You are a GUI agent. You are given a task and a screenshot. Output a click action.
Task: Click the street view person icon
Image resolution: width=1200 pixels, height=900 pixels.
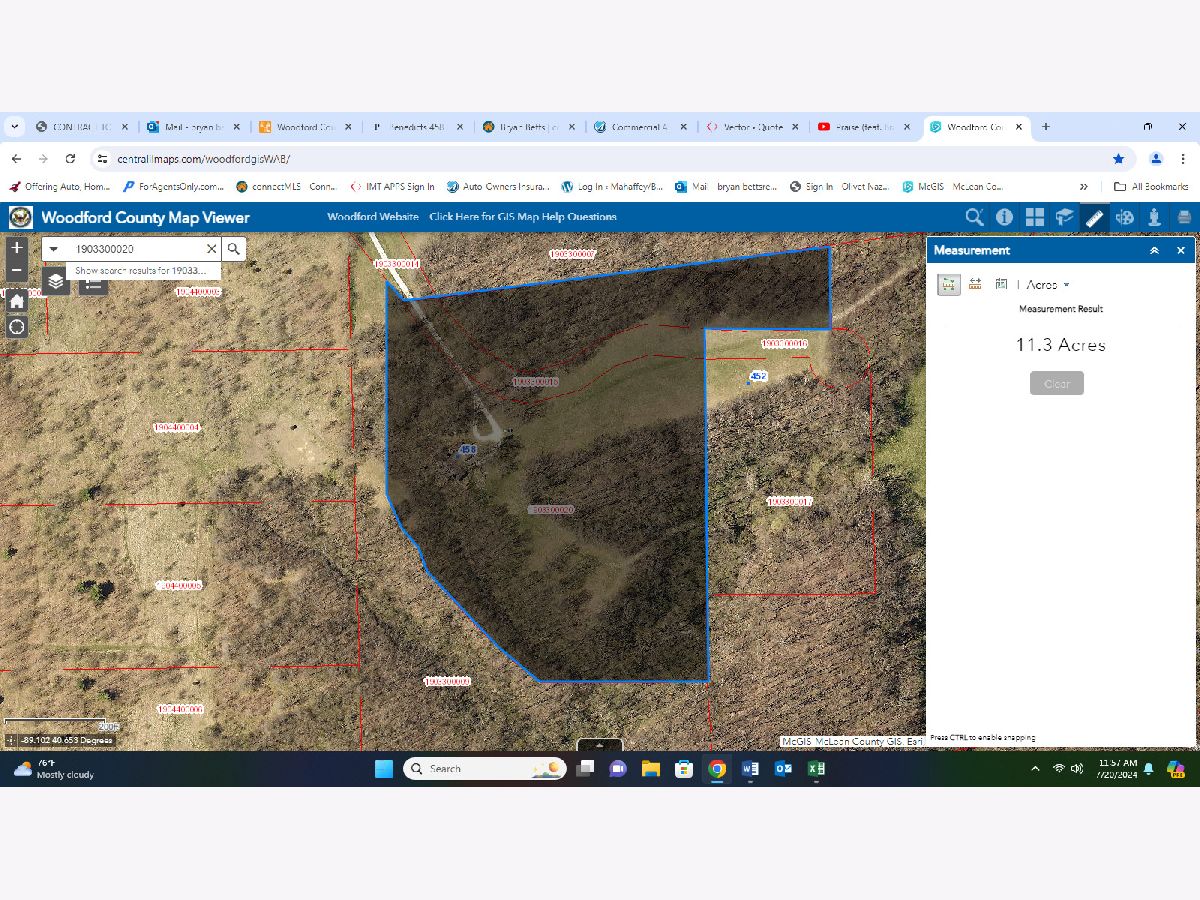click(x=1154, y=217)
